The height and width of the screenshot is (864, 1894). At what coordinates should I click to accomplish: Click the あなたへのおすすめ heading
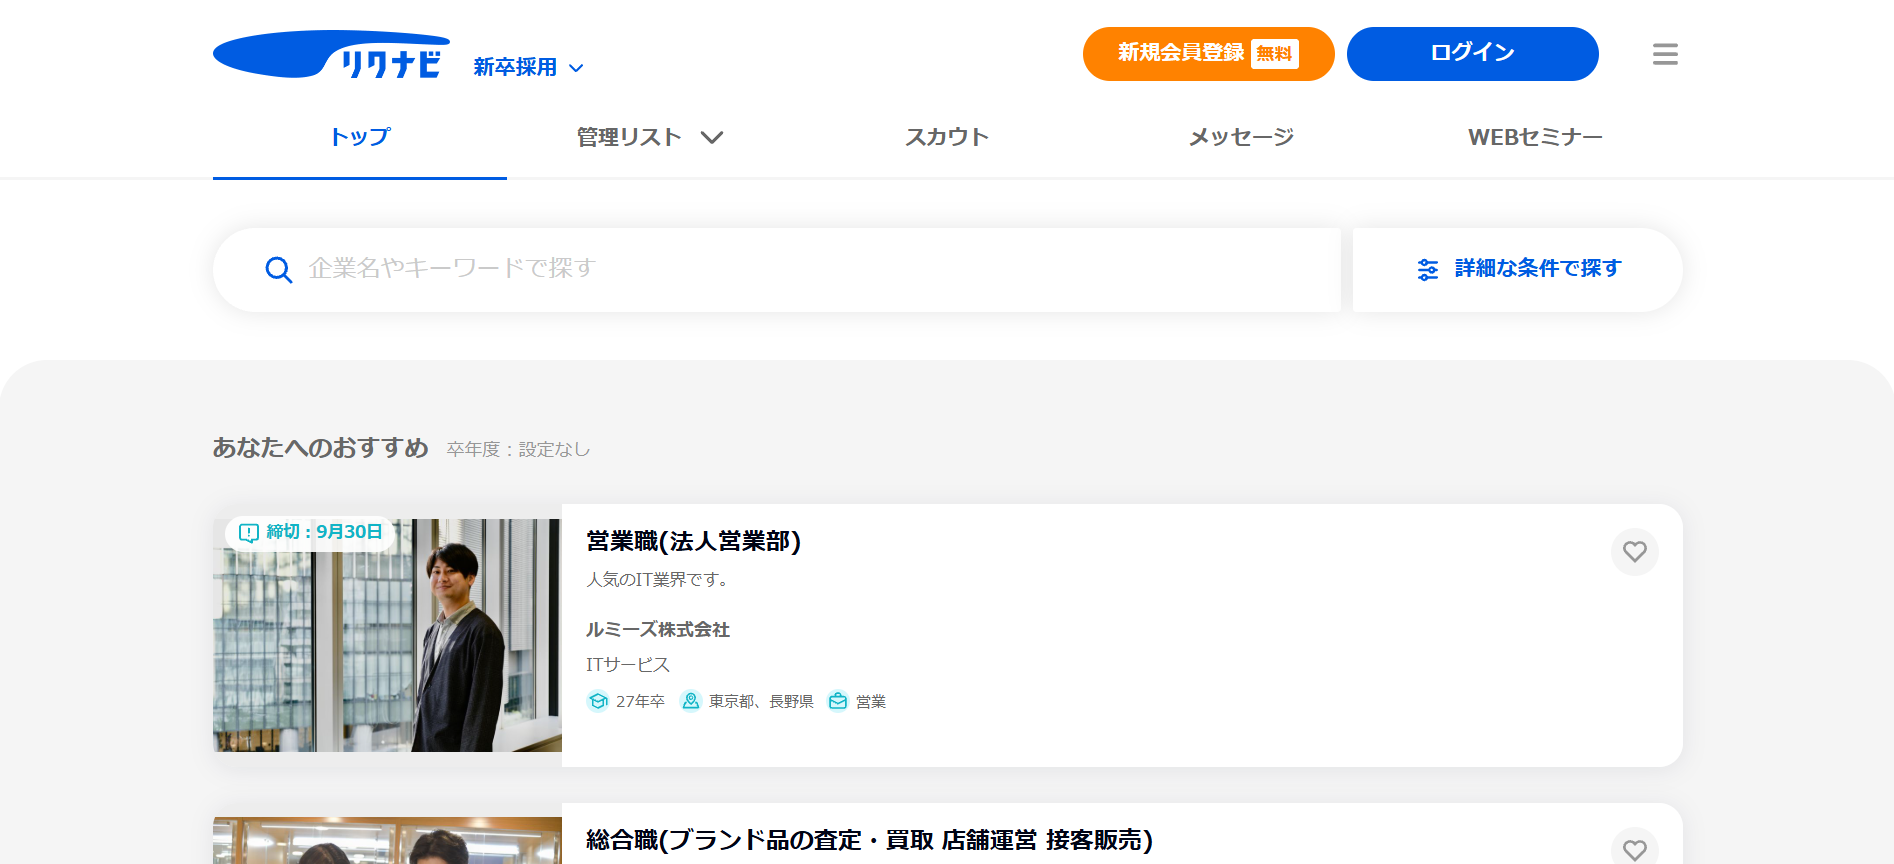pyautogui.click(x=321, y=448)
